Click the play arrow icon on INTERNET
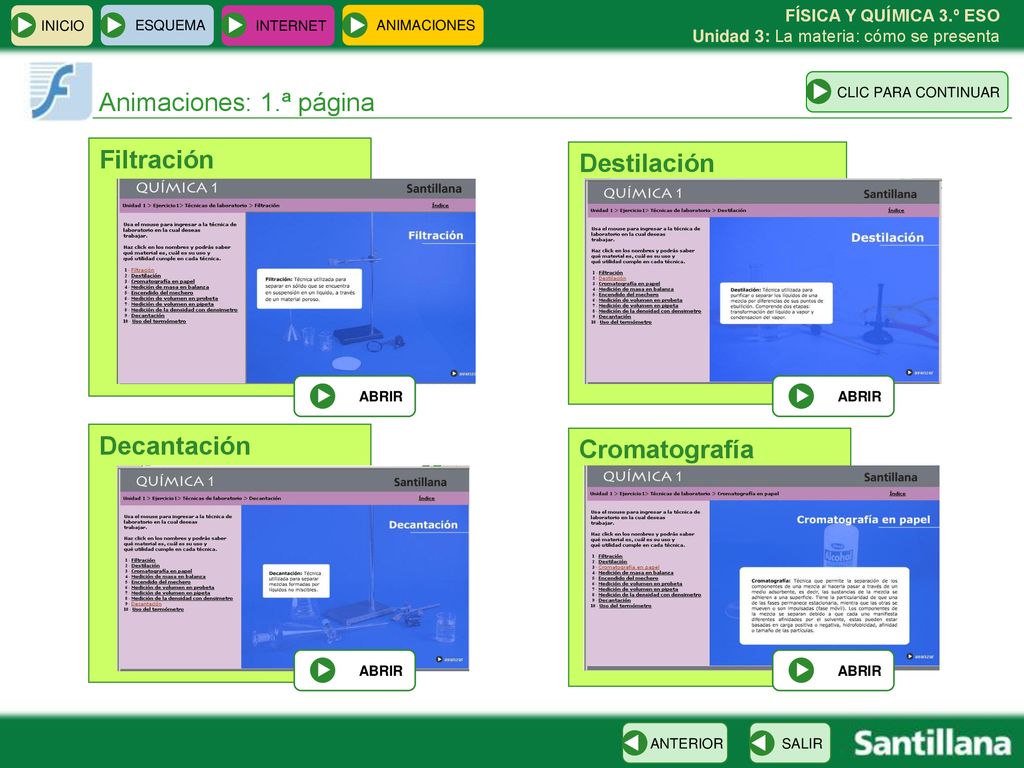This screenshot has width=1024, height=768. [x=234, y=25]
